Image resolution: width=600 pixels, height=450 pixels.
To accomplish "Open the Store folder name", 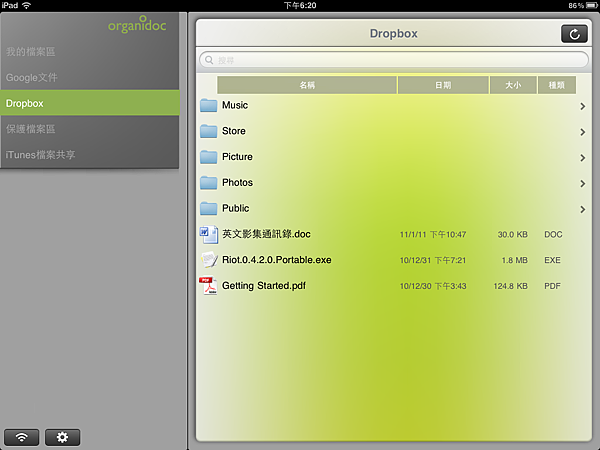I will [234, 131].
